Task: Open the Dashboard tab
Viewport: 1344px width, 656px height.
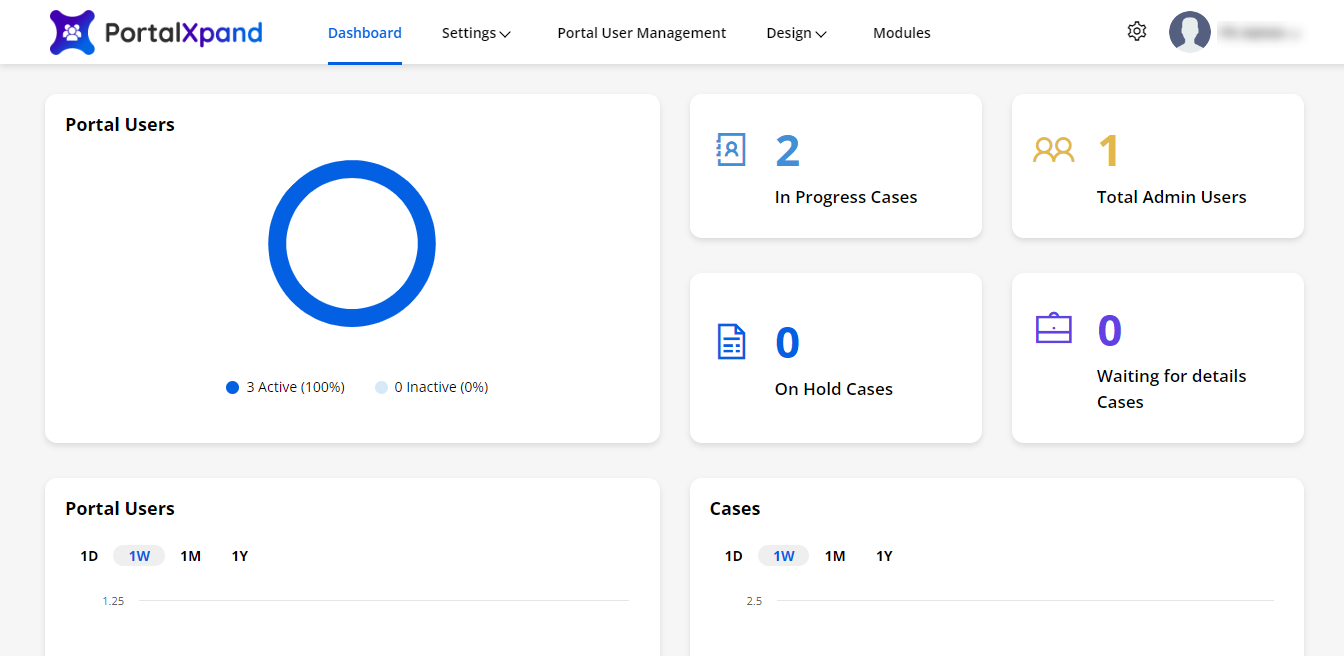Action: tap(364, 33)
